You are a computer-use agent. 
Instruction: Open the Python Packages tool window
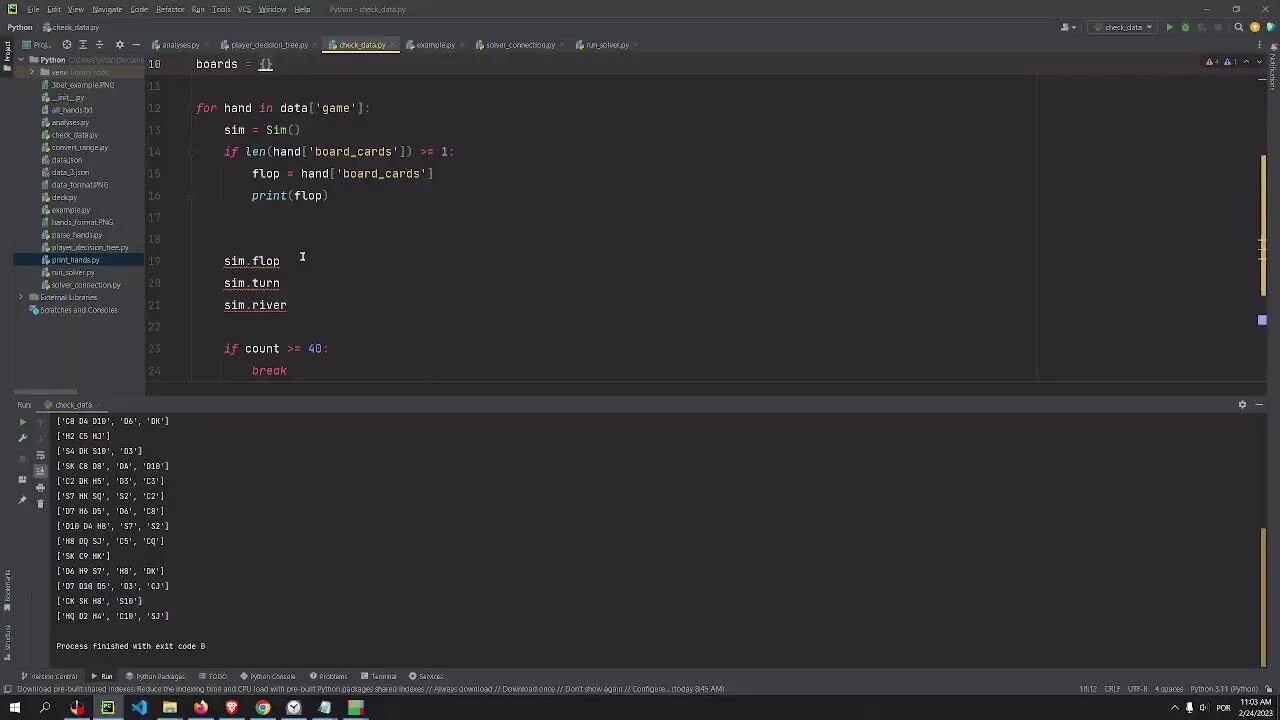point(158,676)
